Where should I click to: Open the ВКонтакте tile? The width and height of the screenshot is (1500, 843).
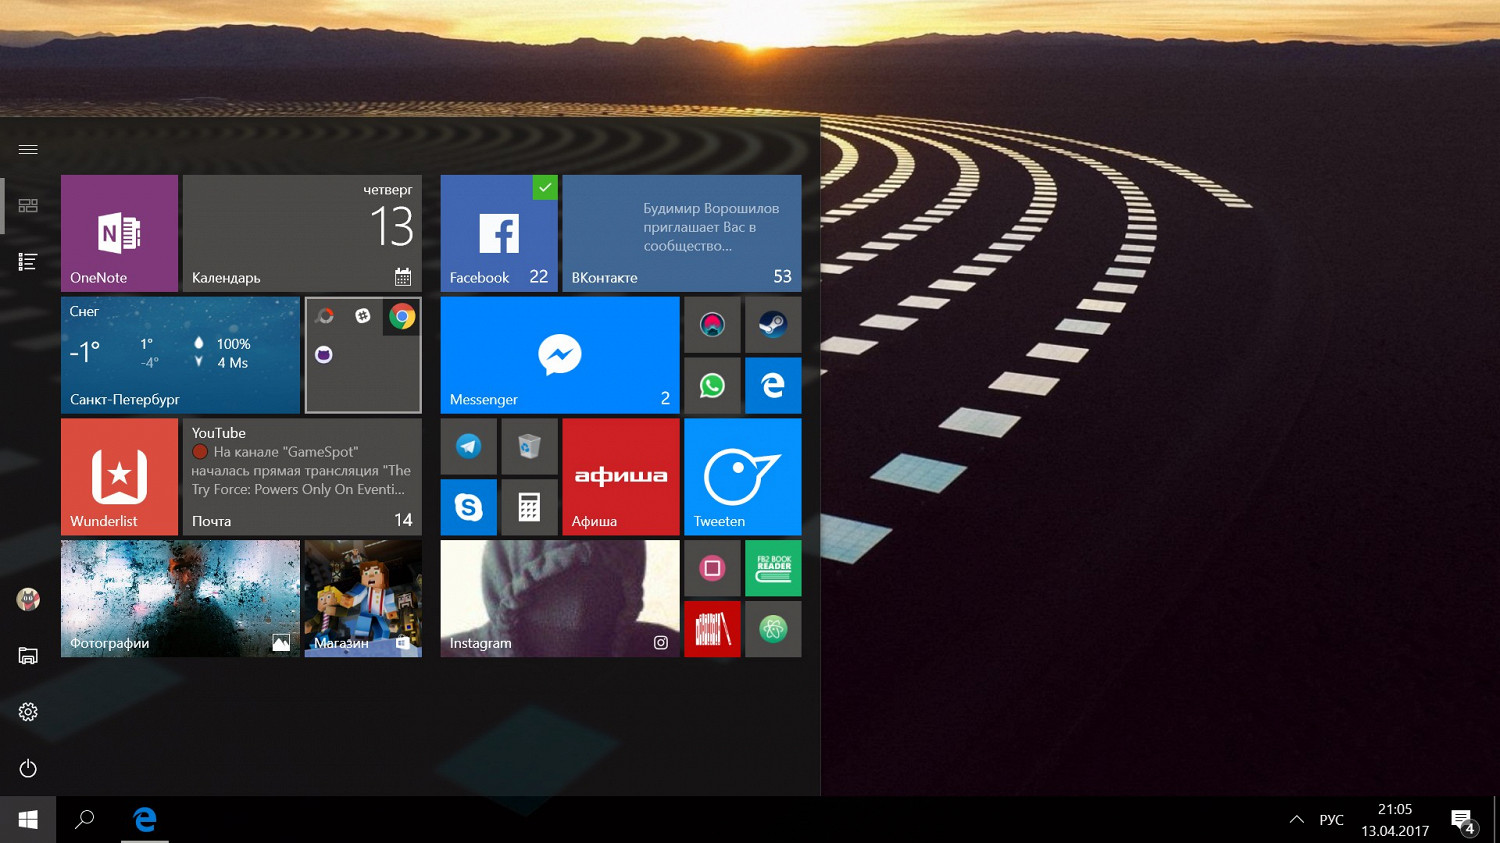click(682, 234)
